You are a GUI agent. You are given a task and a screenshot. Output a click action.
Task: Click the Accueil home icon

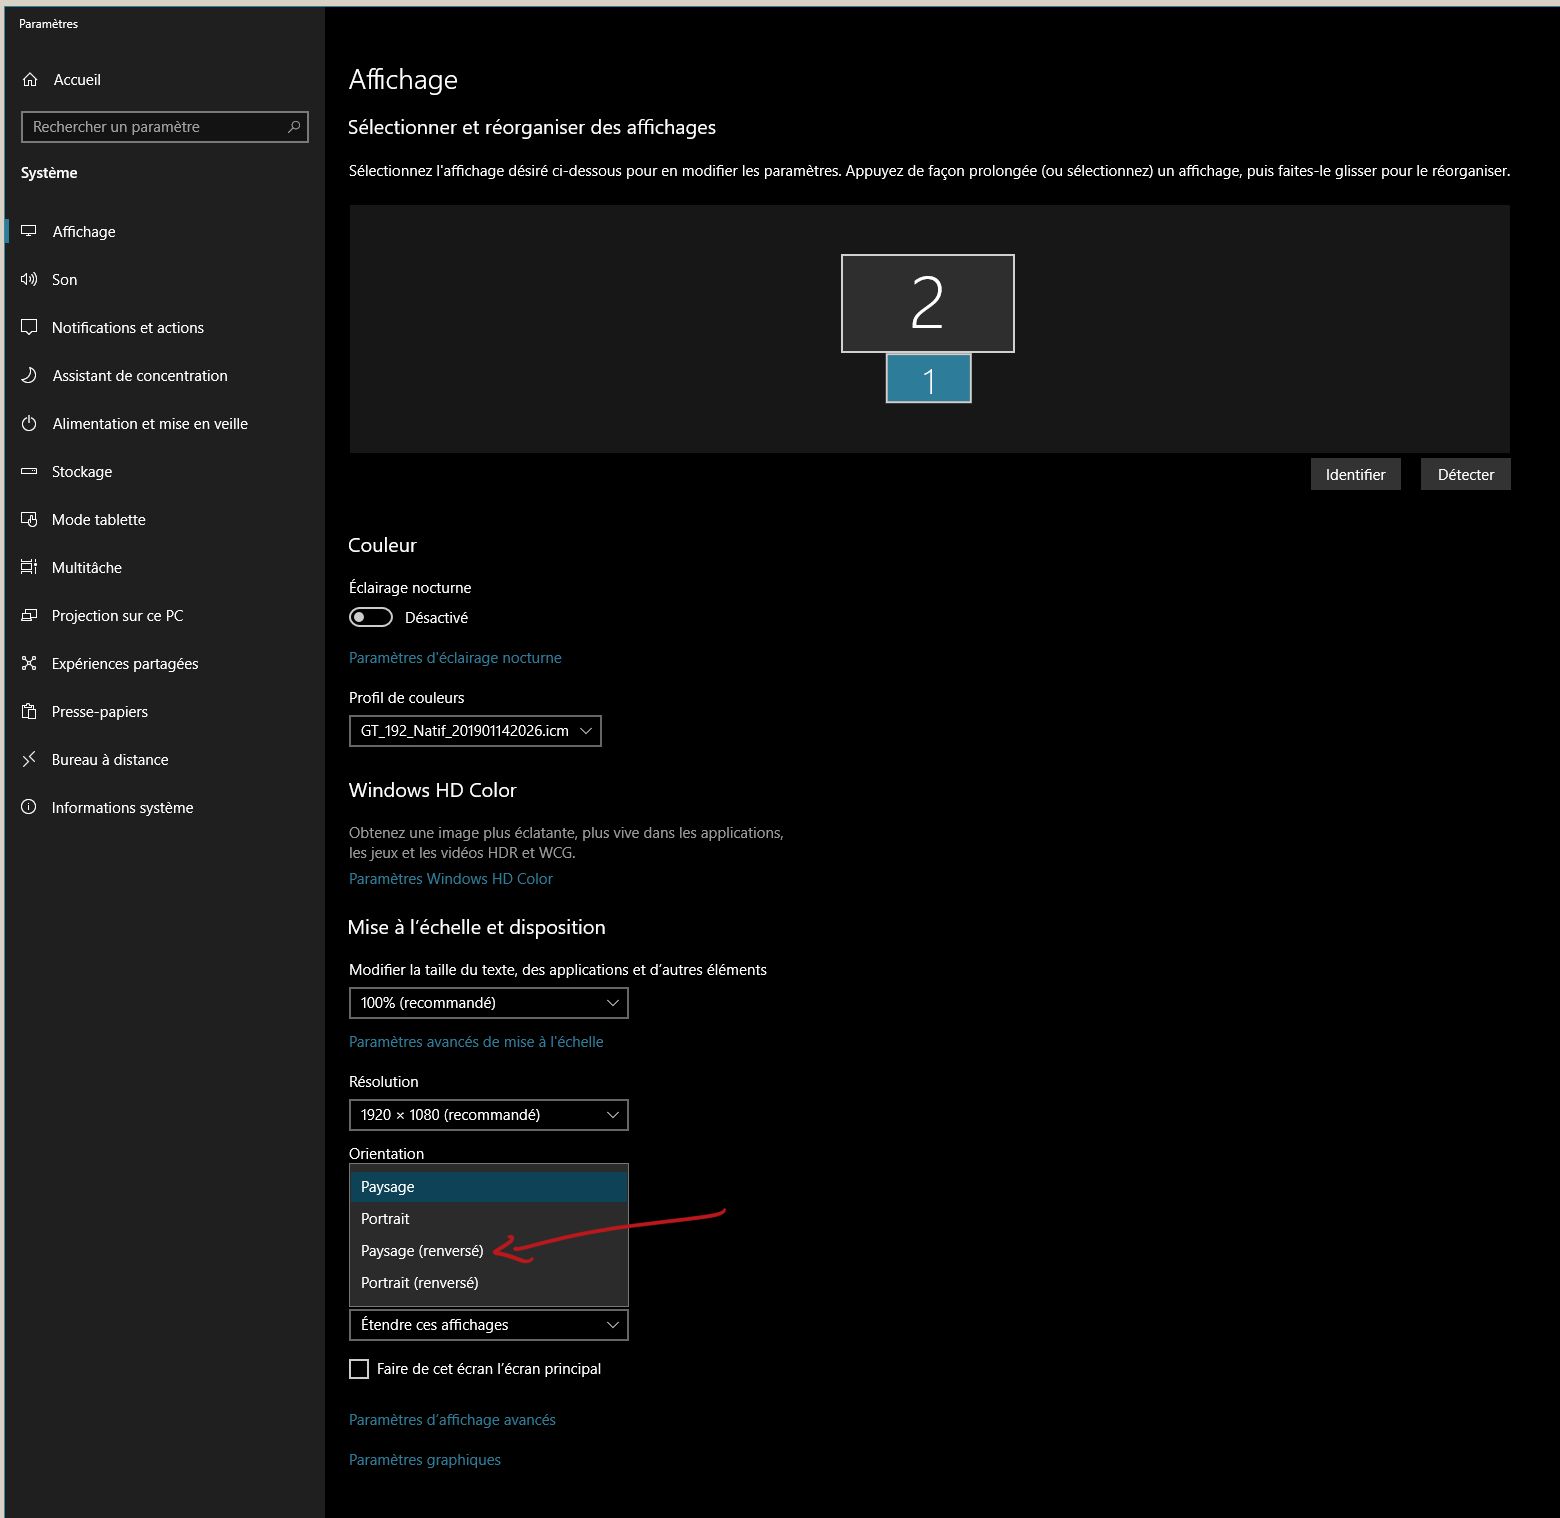point(30,80)
